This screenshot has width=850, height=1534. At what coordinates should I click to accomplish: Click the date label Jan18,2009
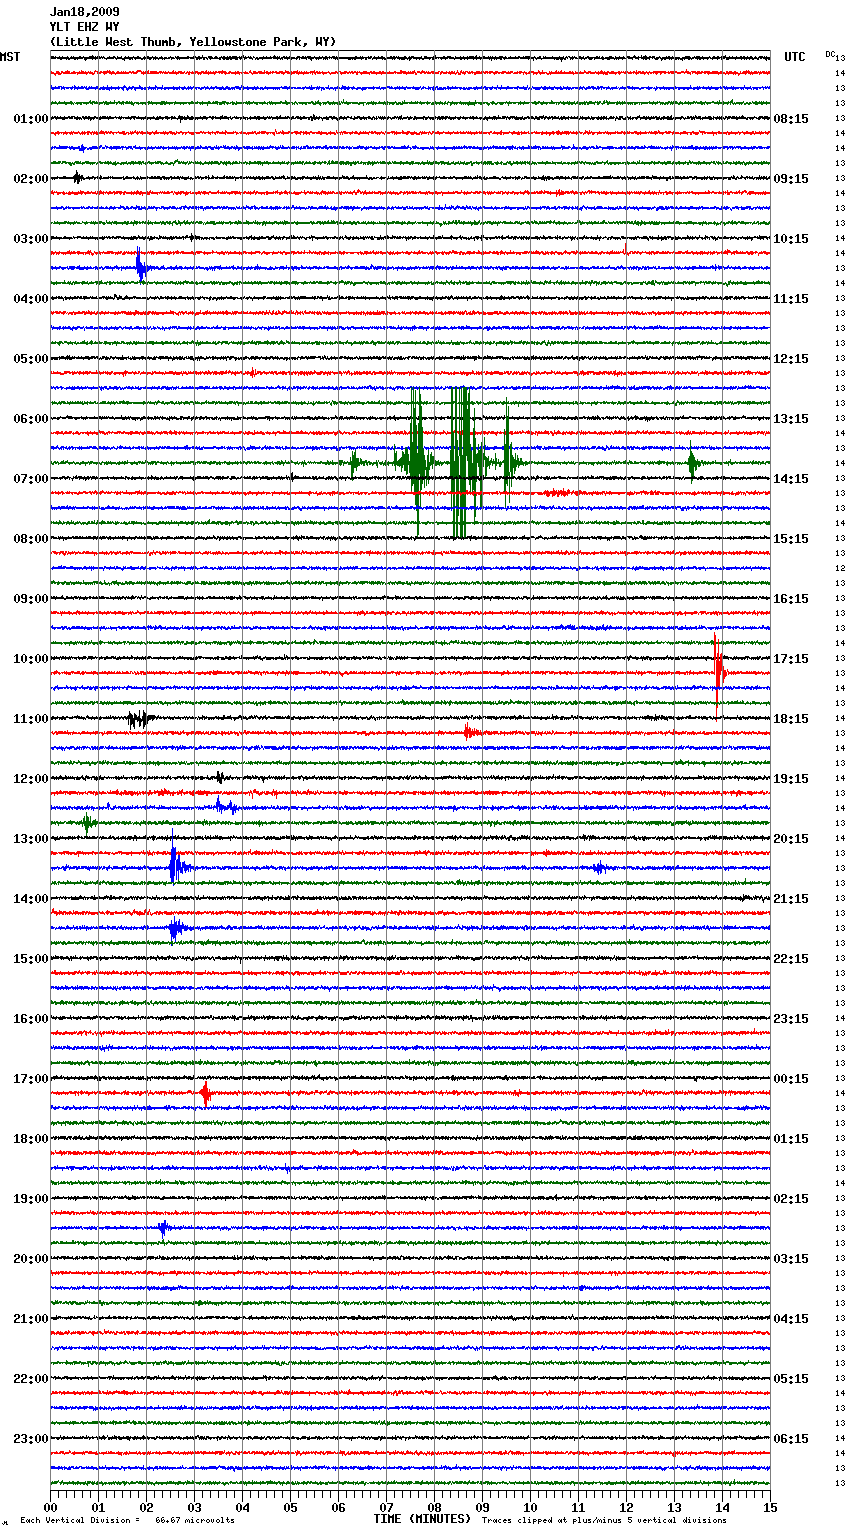tap(84, 12)
